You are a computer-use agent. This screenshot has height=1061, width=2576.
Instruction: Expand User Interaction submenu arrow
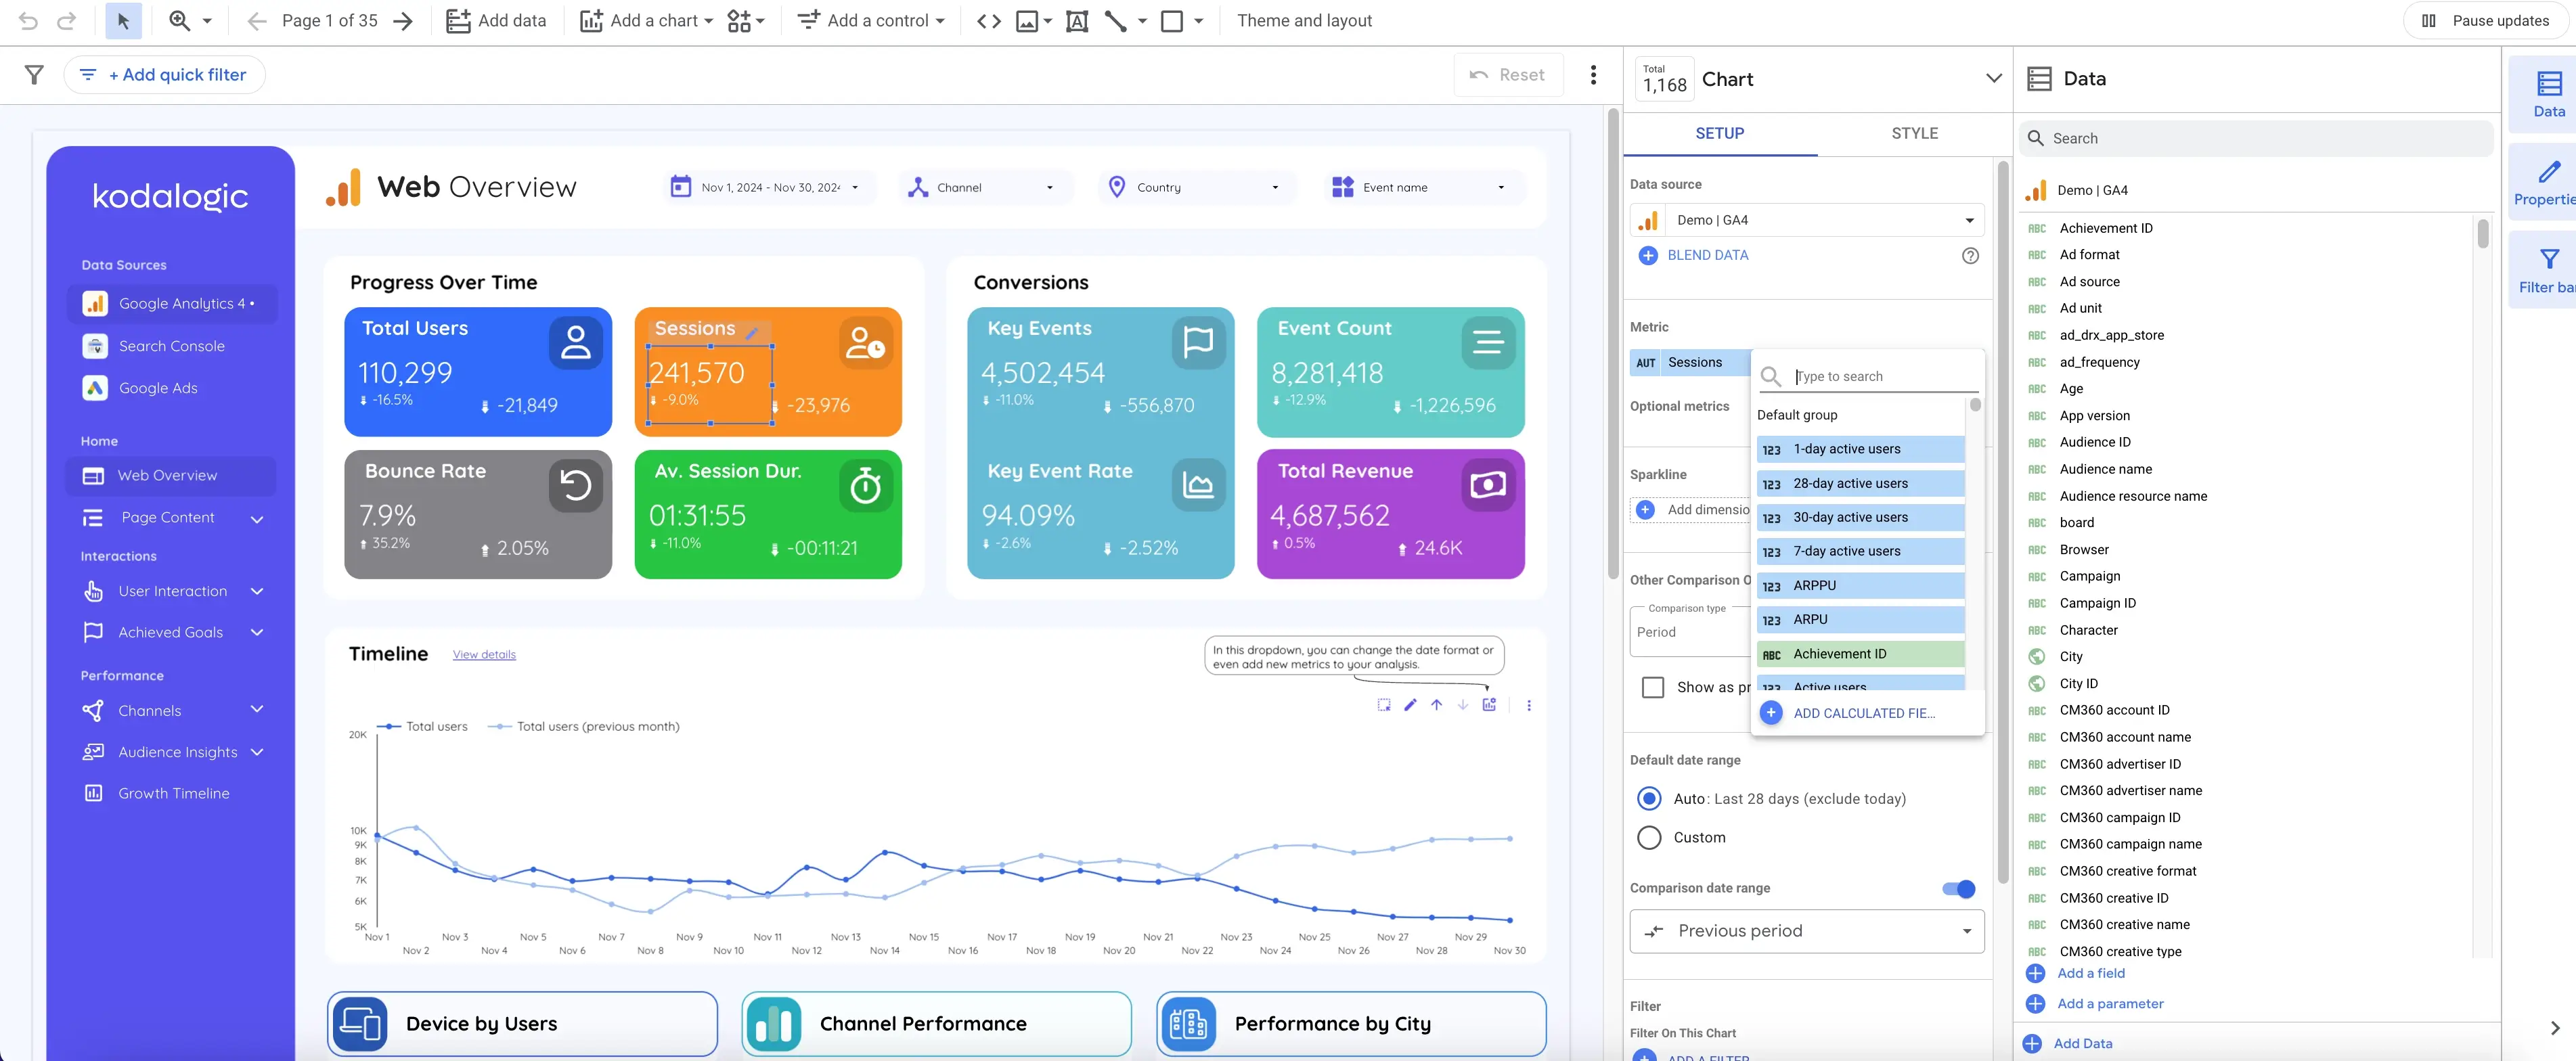[257, 592]
